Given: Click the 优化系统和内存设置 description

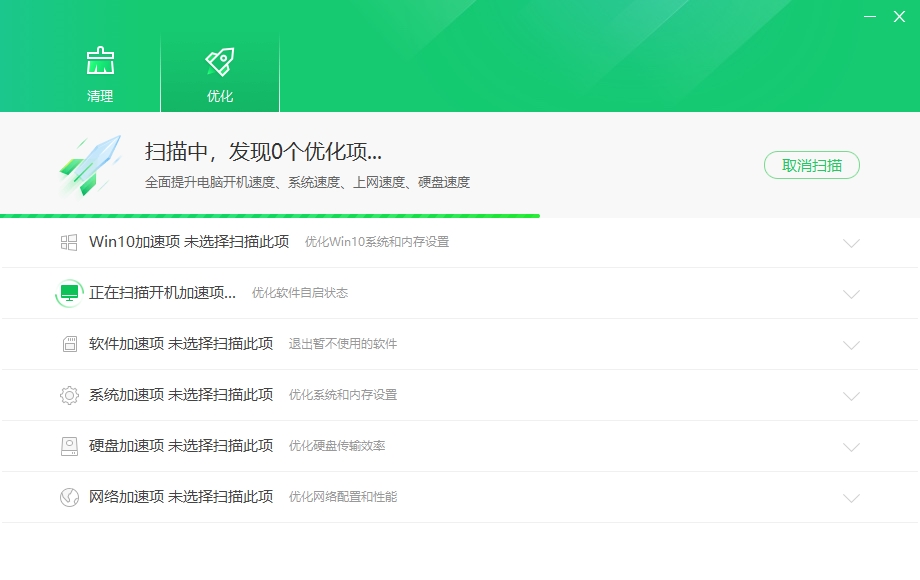Looking at the screenshot, I should (343, 395).
